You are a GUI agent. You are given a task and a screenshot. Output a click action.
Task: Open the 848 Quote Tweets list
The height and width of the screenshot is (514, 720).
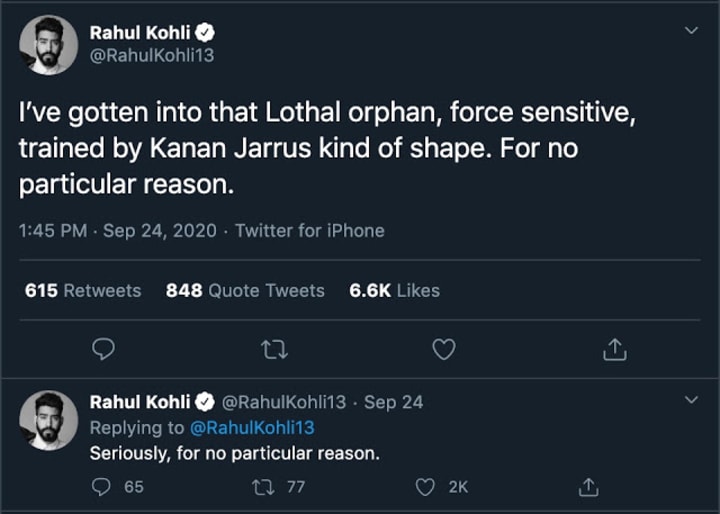[x=245, y=290]
